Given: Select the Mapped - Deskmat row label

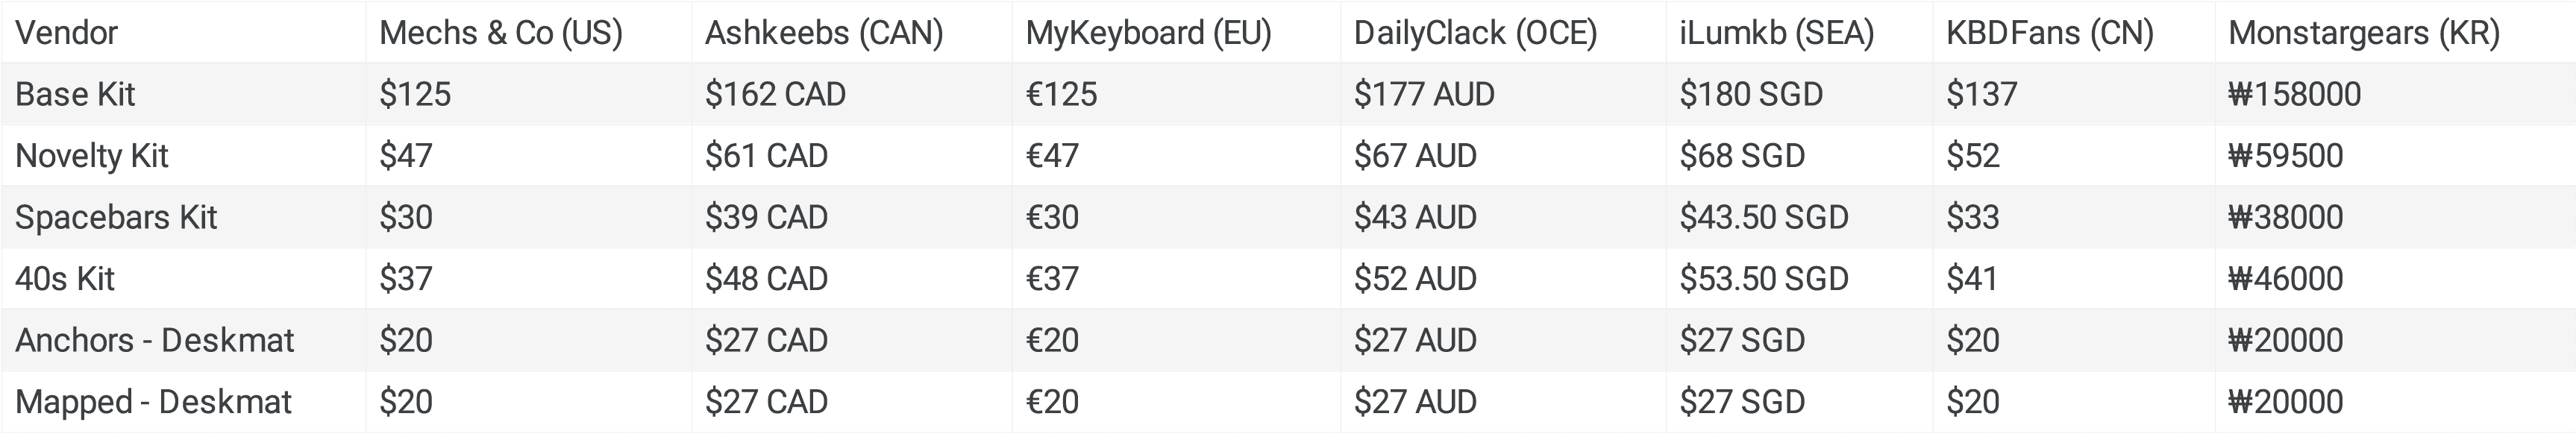Looking at the screenshot, I should pos(153,402).
